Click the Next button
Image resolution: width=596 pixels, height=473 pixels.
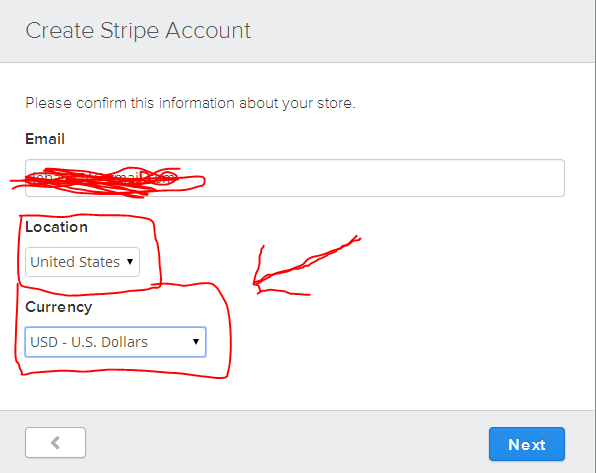[x=526, y=444]
